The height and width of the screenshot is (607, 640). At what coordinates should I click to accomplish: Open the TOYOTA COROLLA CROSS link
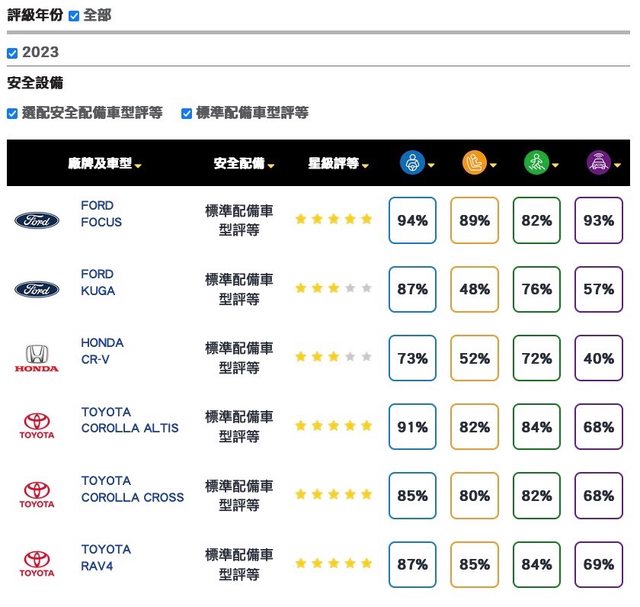click(132, 489)
